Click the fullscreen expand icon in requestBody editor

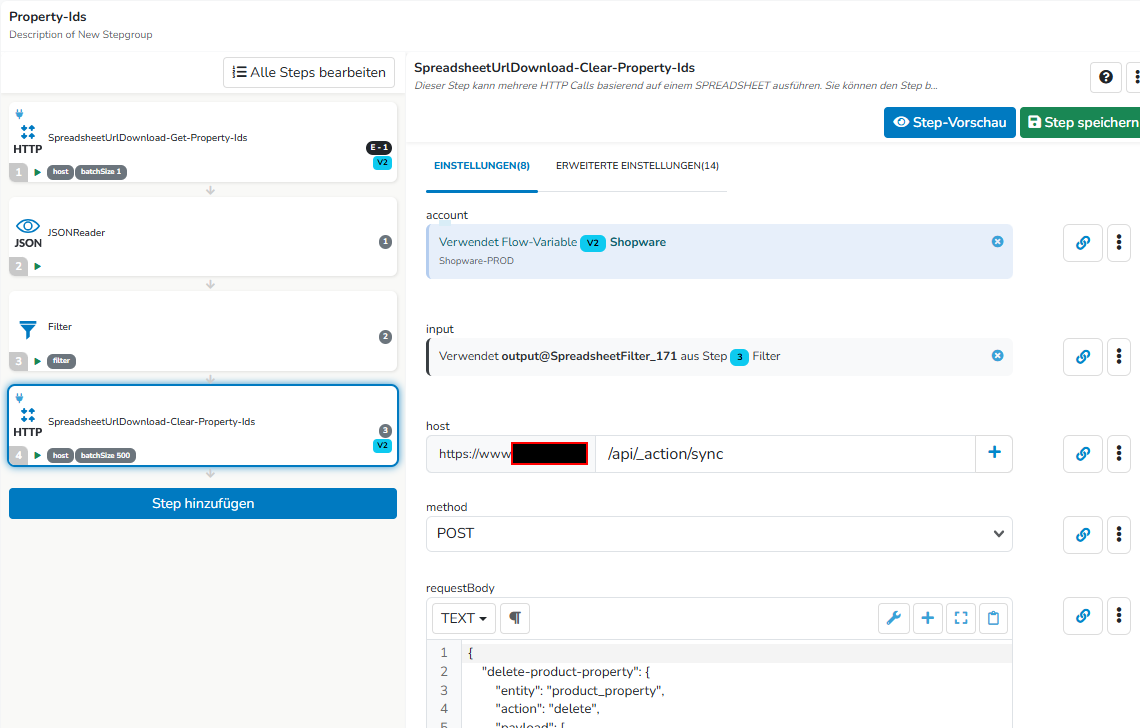coord(960,618)
